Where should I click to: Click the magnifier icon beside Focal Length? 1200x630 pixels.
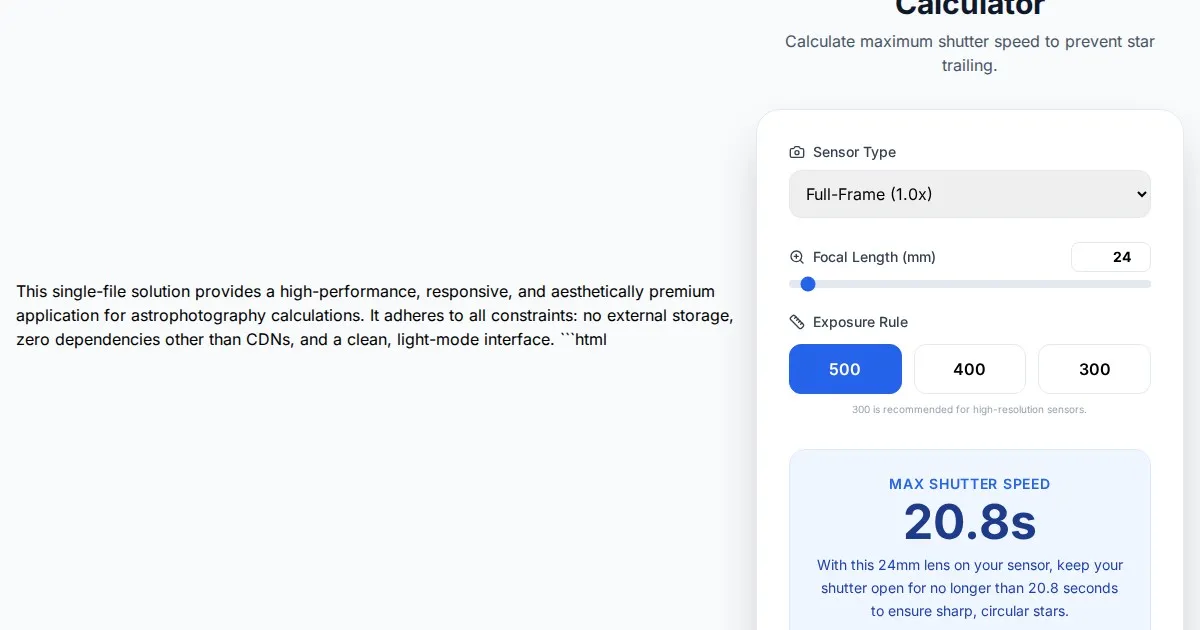tap(797, 257)
